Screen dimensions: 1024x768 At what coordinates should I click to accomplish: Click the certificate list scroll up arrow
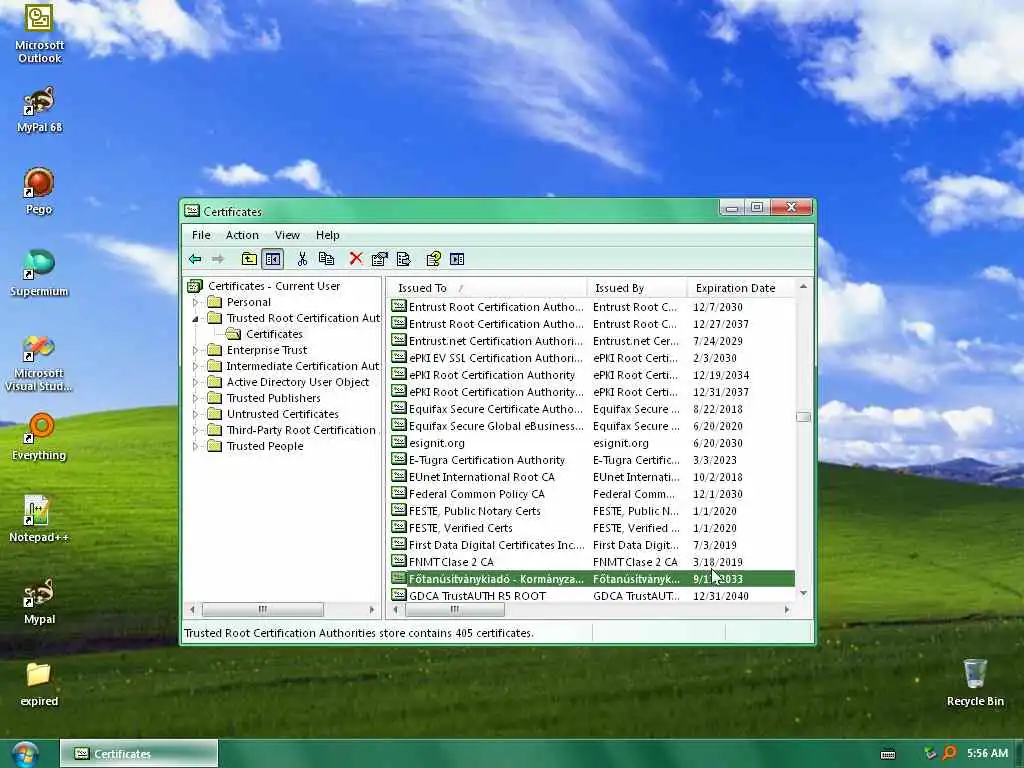[803, 287]
